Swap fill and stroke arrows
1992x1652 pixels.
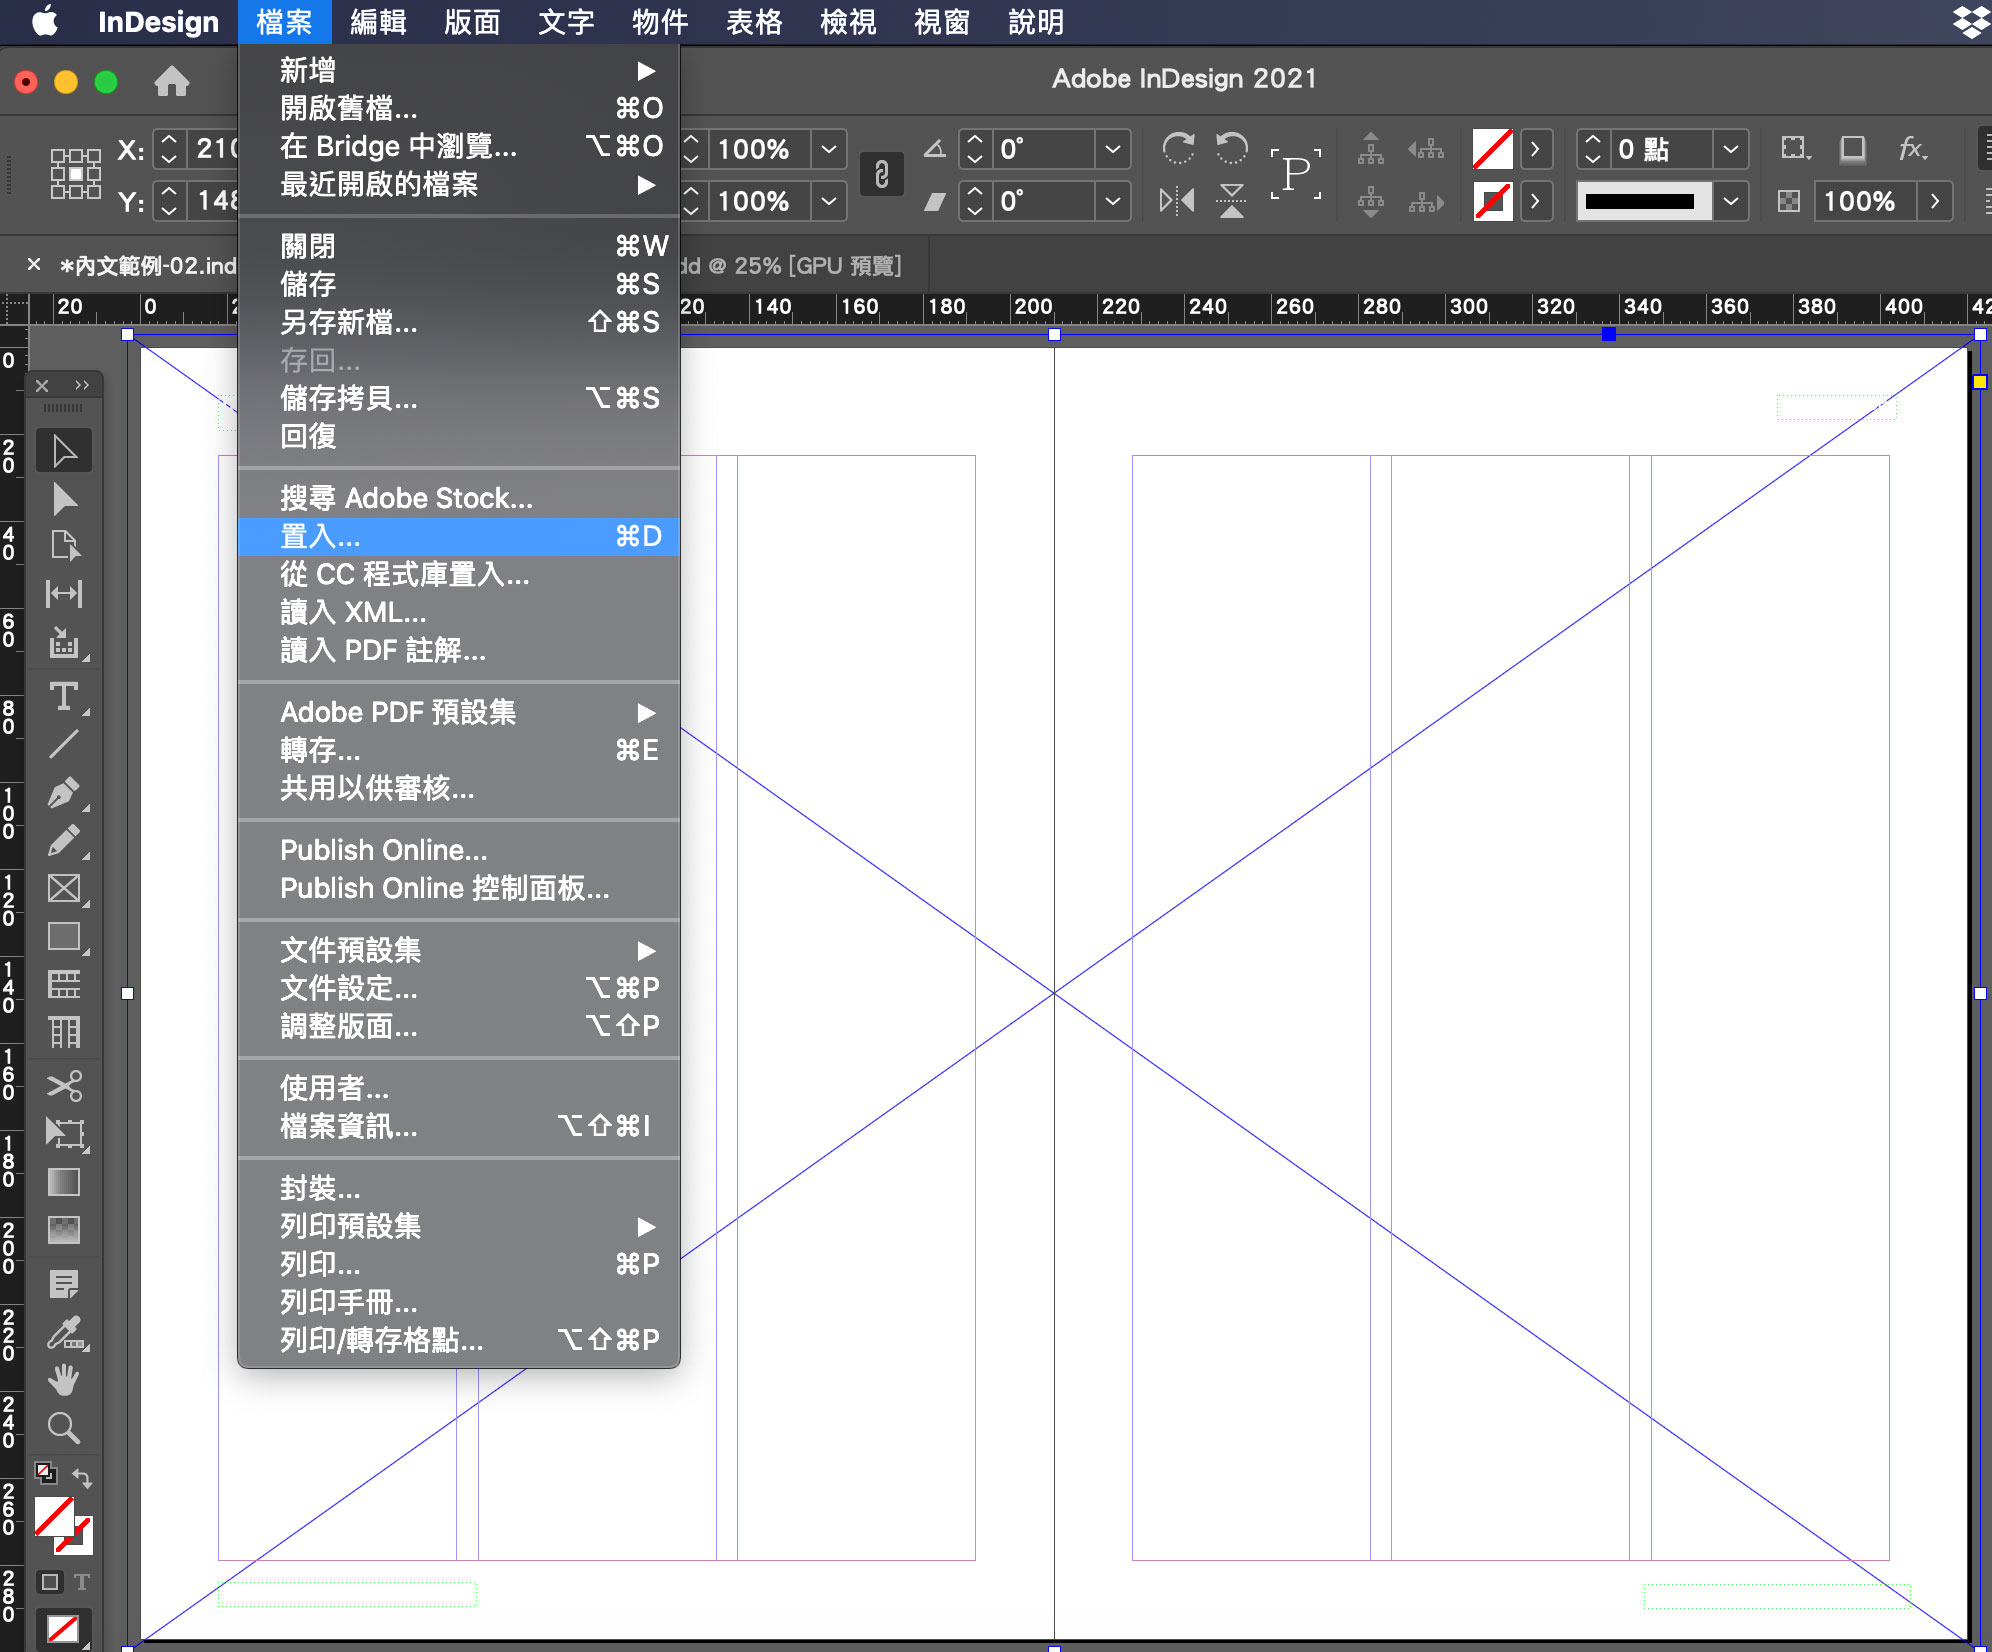[x=83, y=1477]
